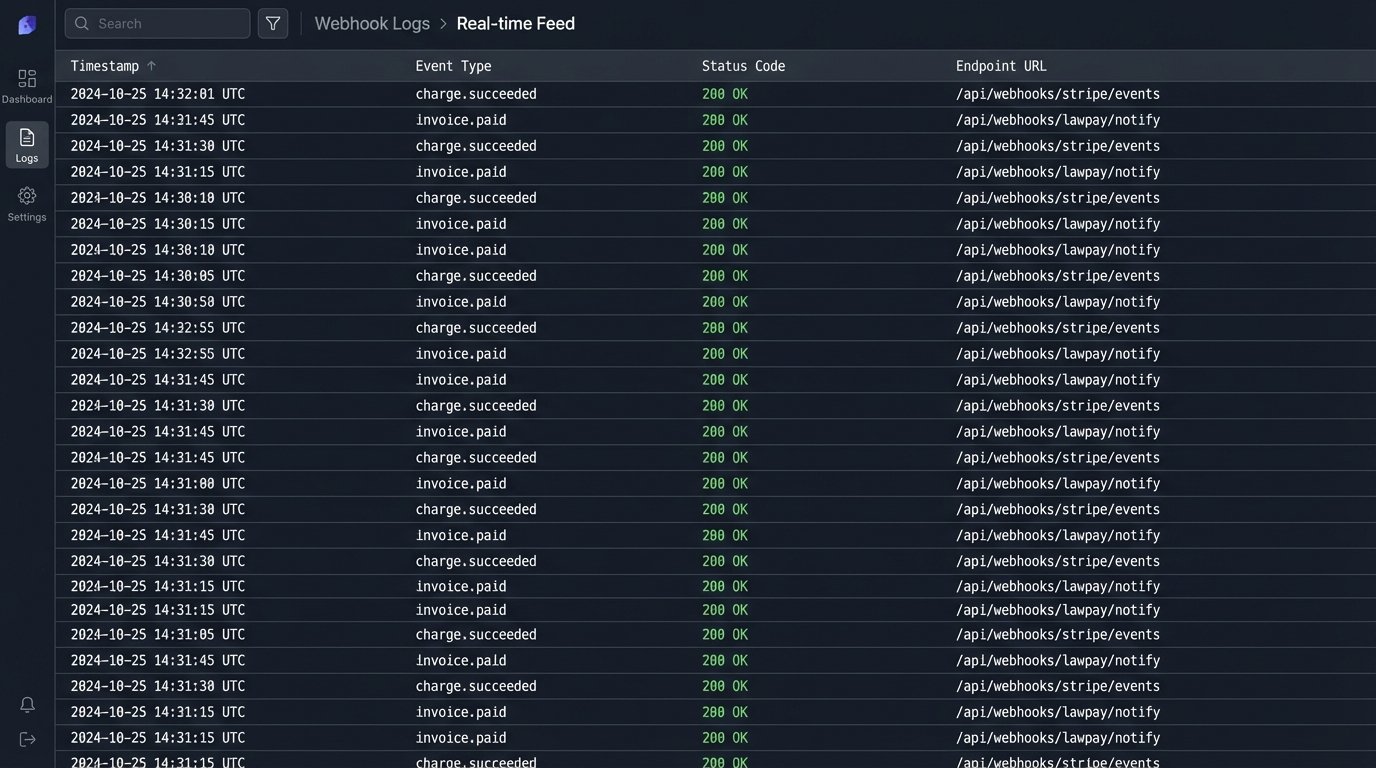The image size is (1376, 768).
Task: Toggle the Timestamp sort arrow
Action: (152, 66)
